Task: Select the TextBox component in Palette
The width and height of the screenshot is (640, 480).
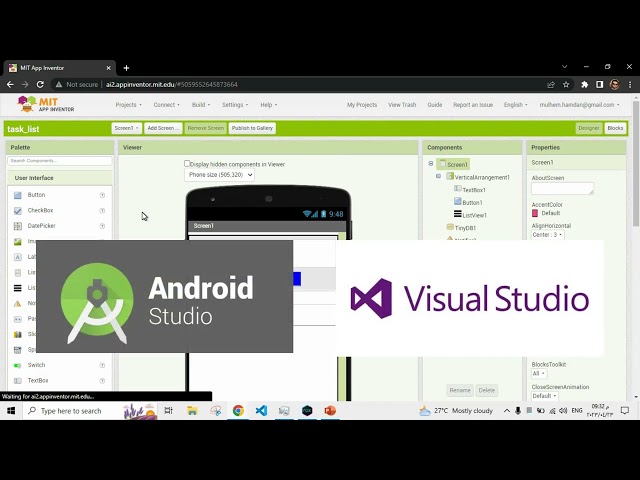Action: pyautogui.click(x=38, y=380)
